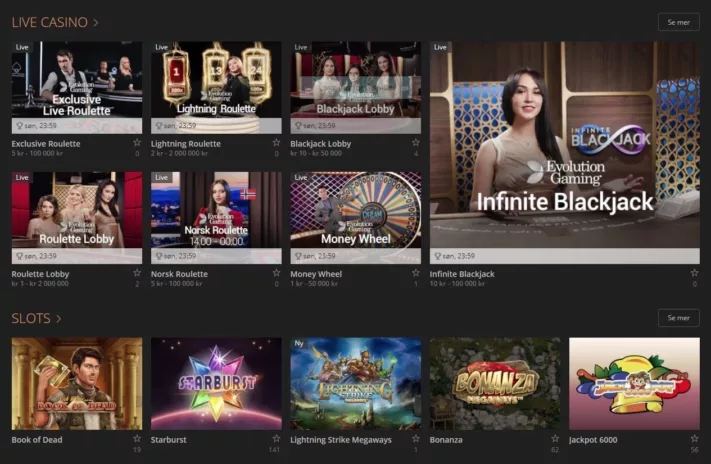
Task: Click the Starburst title text
Action: tap(169, 440)
